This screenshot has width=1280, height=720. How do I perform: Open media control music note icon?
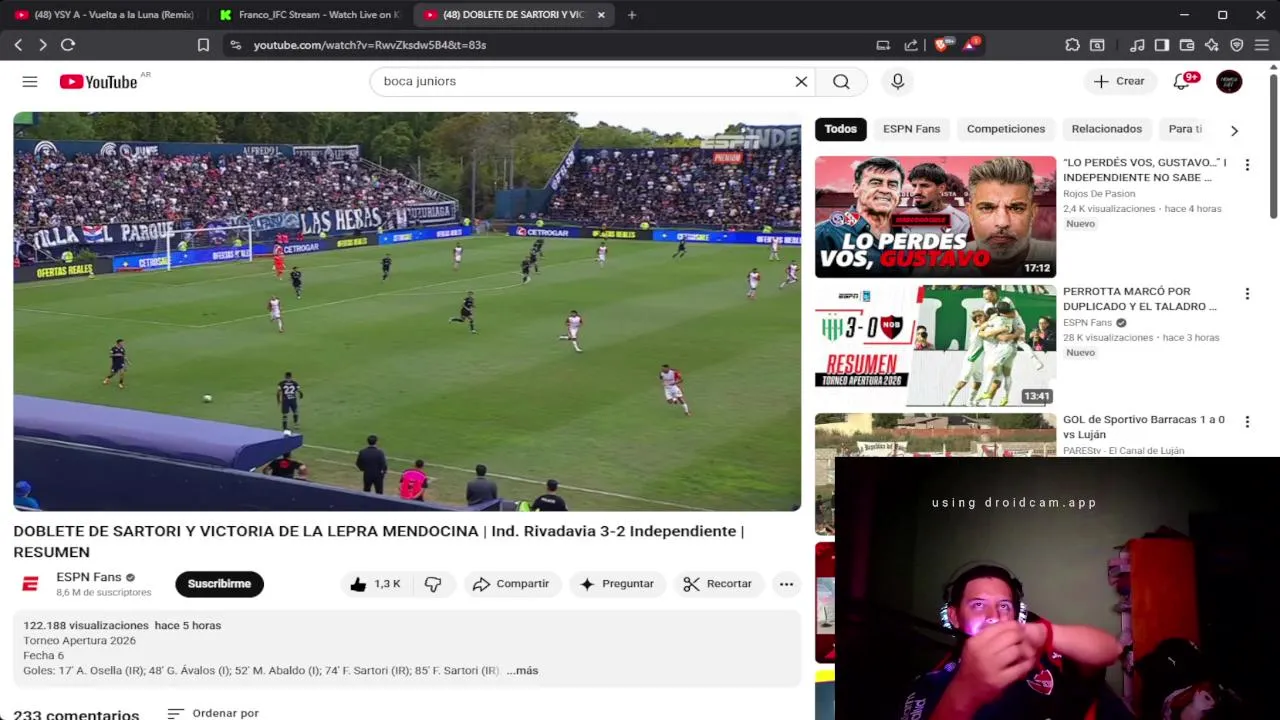coord(1137,45)
